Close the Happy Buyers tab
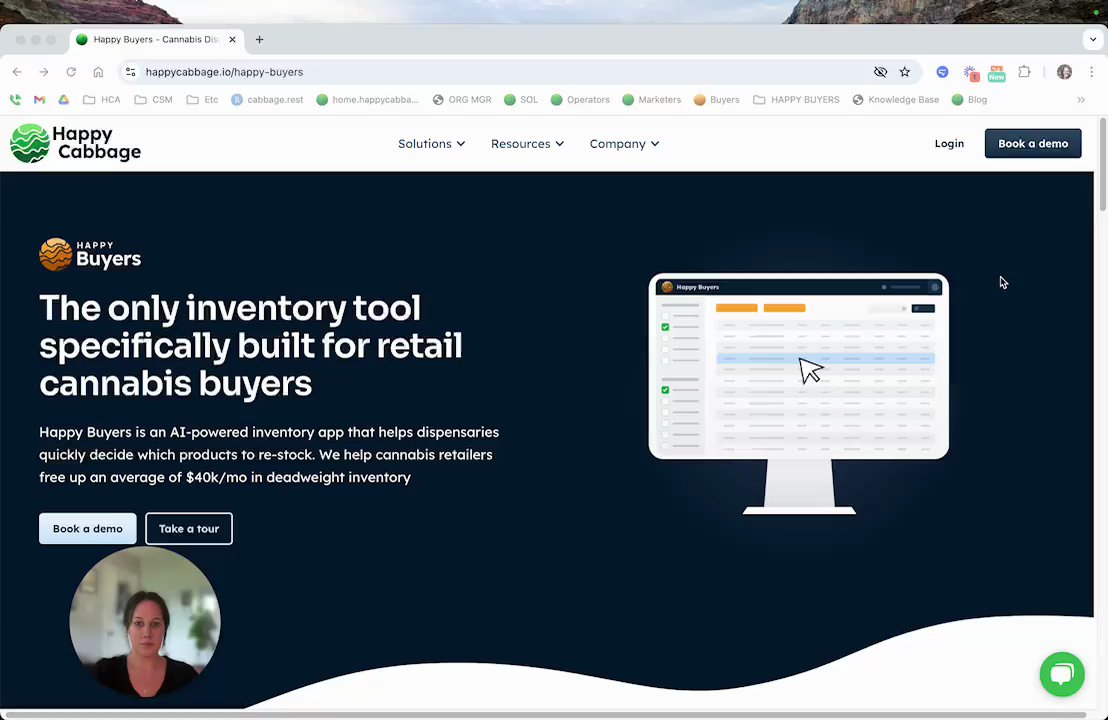 (232, 40)
